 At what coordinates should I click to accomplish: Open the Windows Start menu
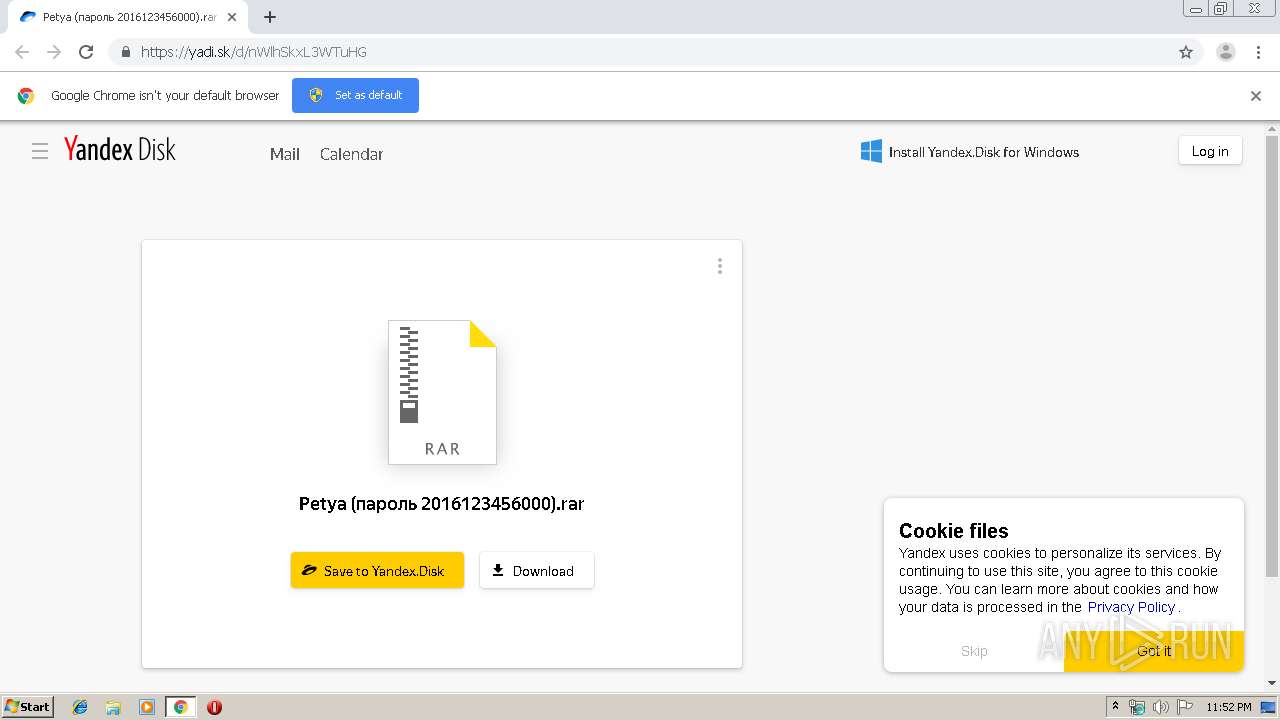[28, 706]
